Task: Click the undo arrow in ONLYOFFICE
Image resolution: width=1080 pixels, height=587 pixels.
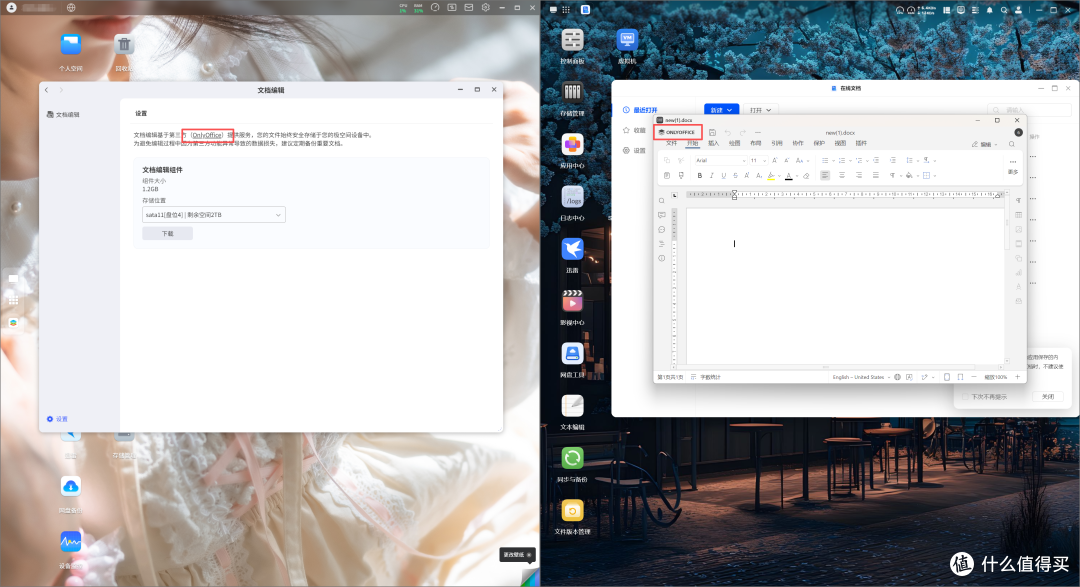Action: coord(728,132)
